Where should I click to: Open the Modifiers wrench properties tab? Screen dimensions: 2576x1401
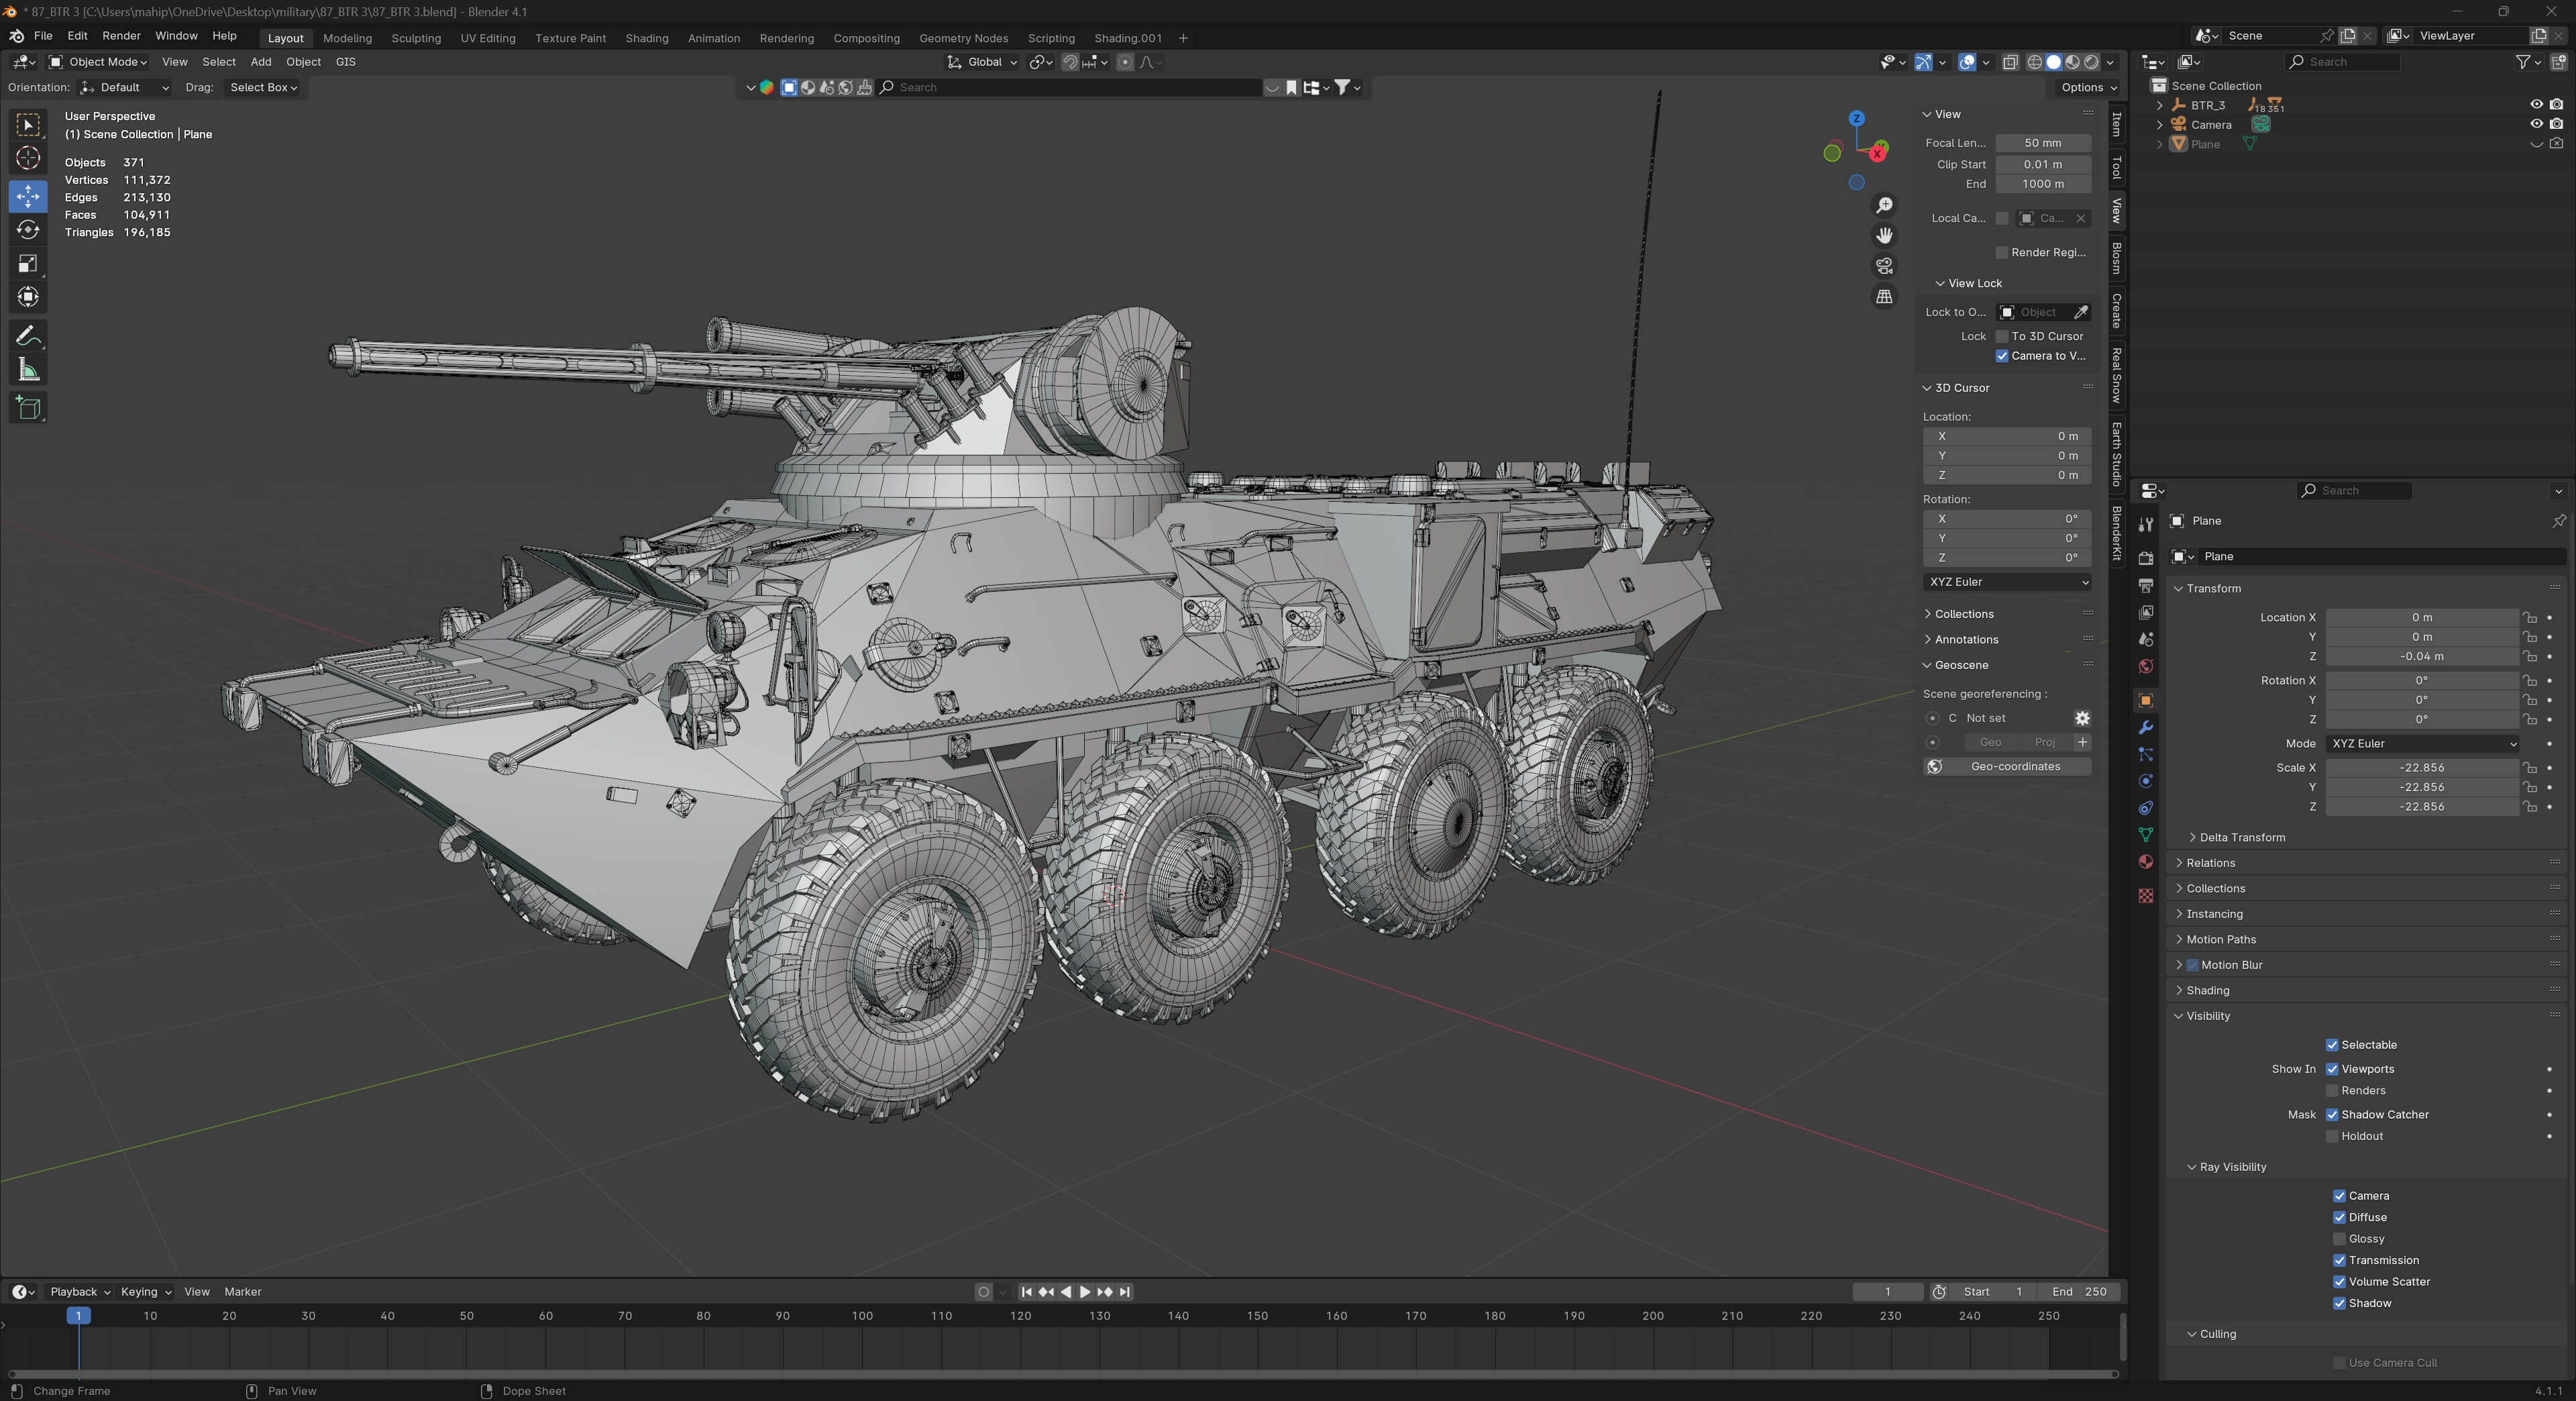2145,727
